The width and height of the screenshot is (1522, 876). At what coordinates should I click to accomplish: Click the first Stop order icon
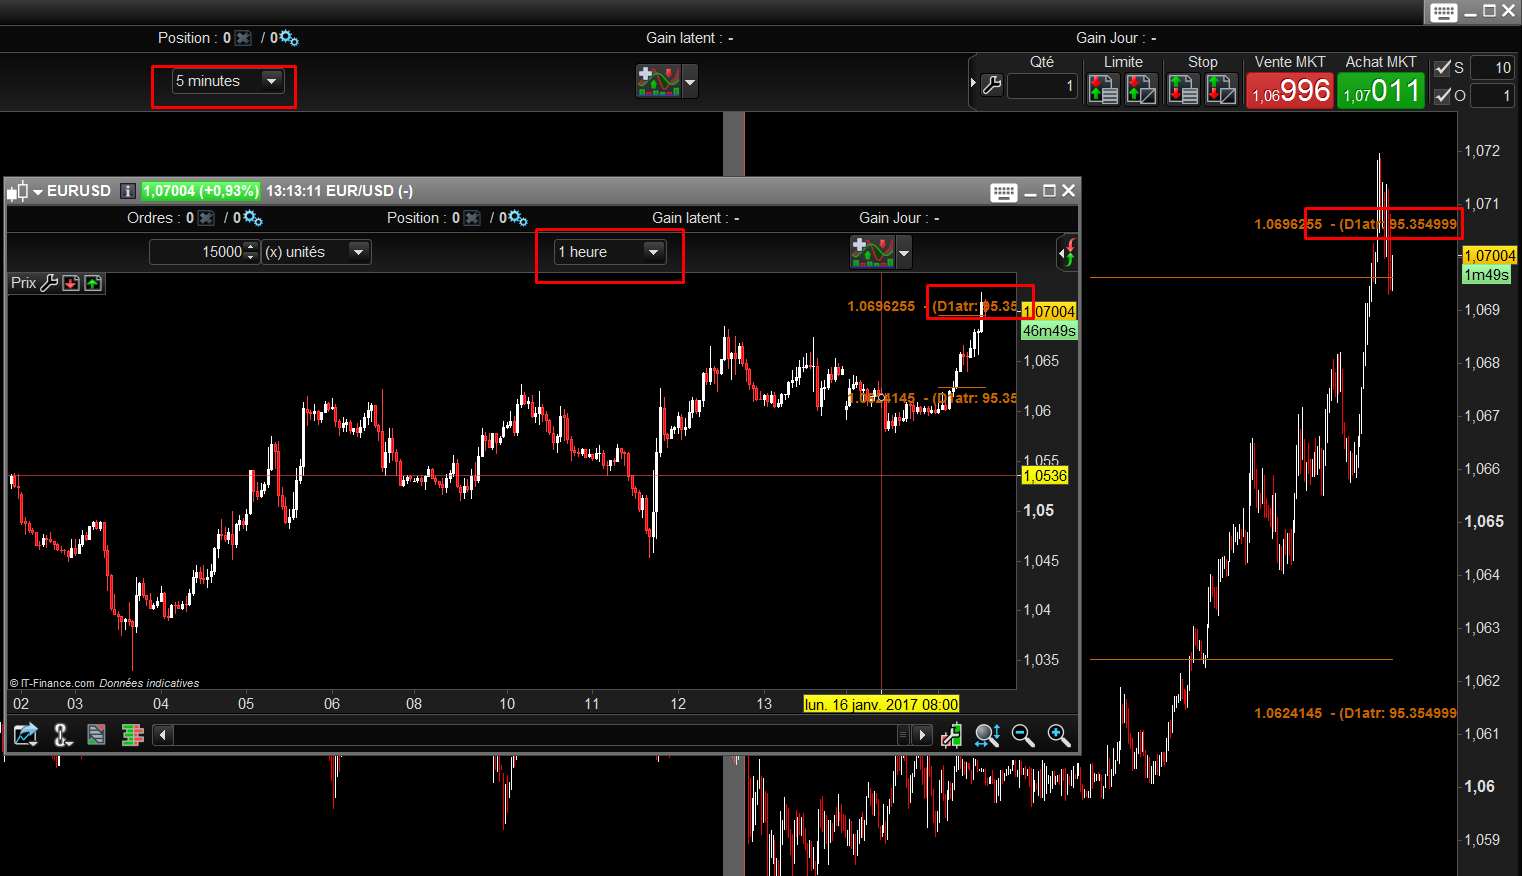(x=1183, y=89)
